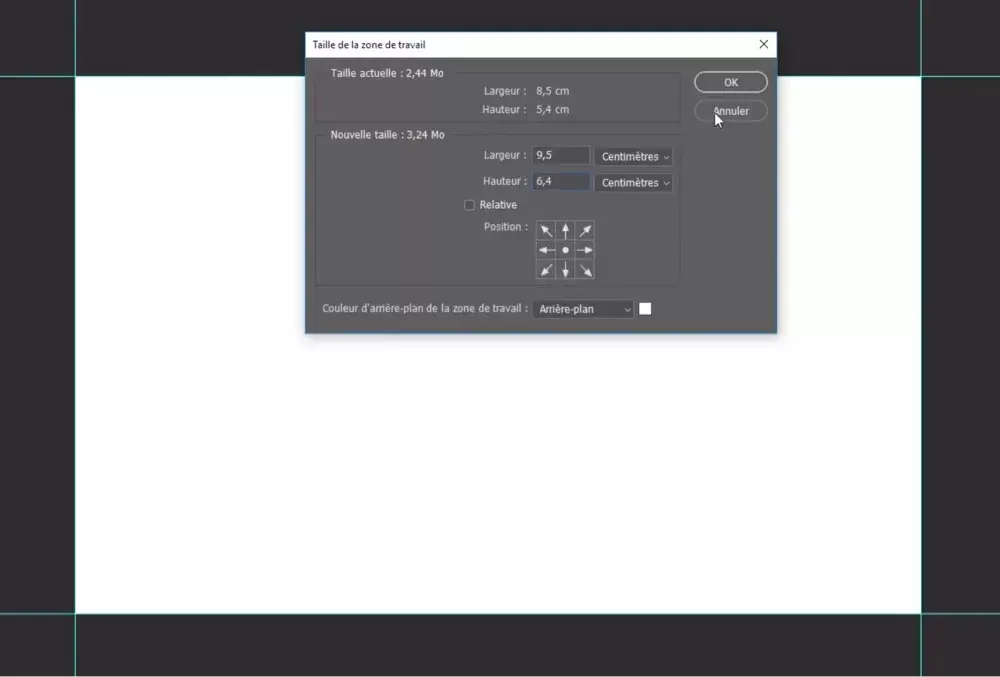Click the Nouvelle taille : 3,24 Mo label

tap(387, 135)
